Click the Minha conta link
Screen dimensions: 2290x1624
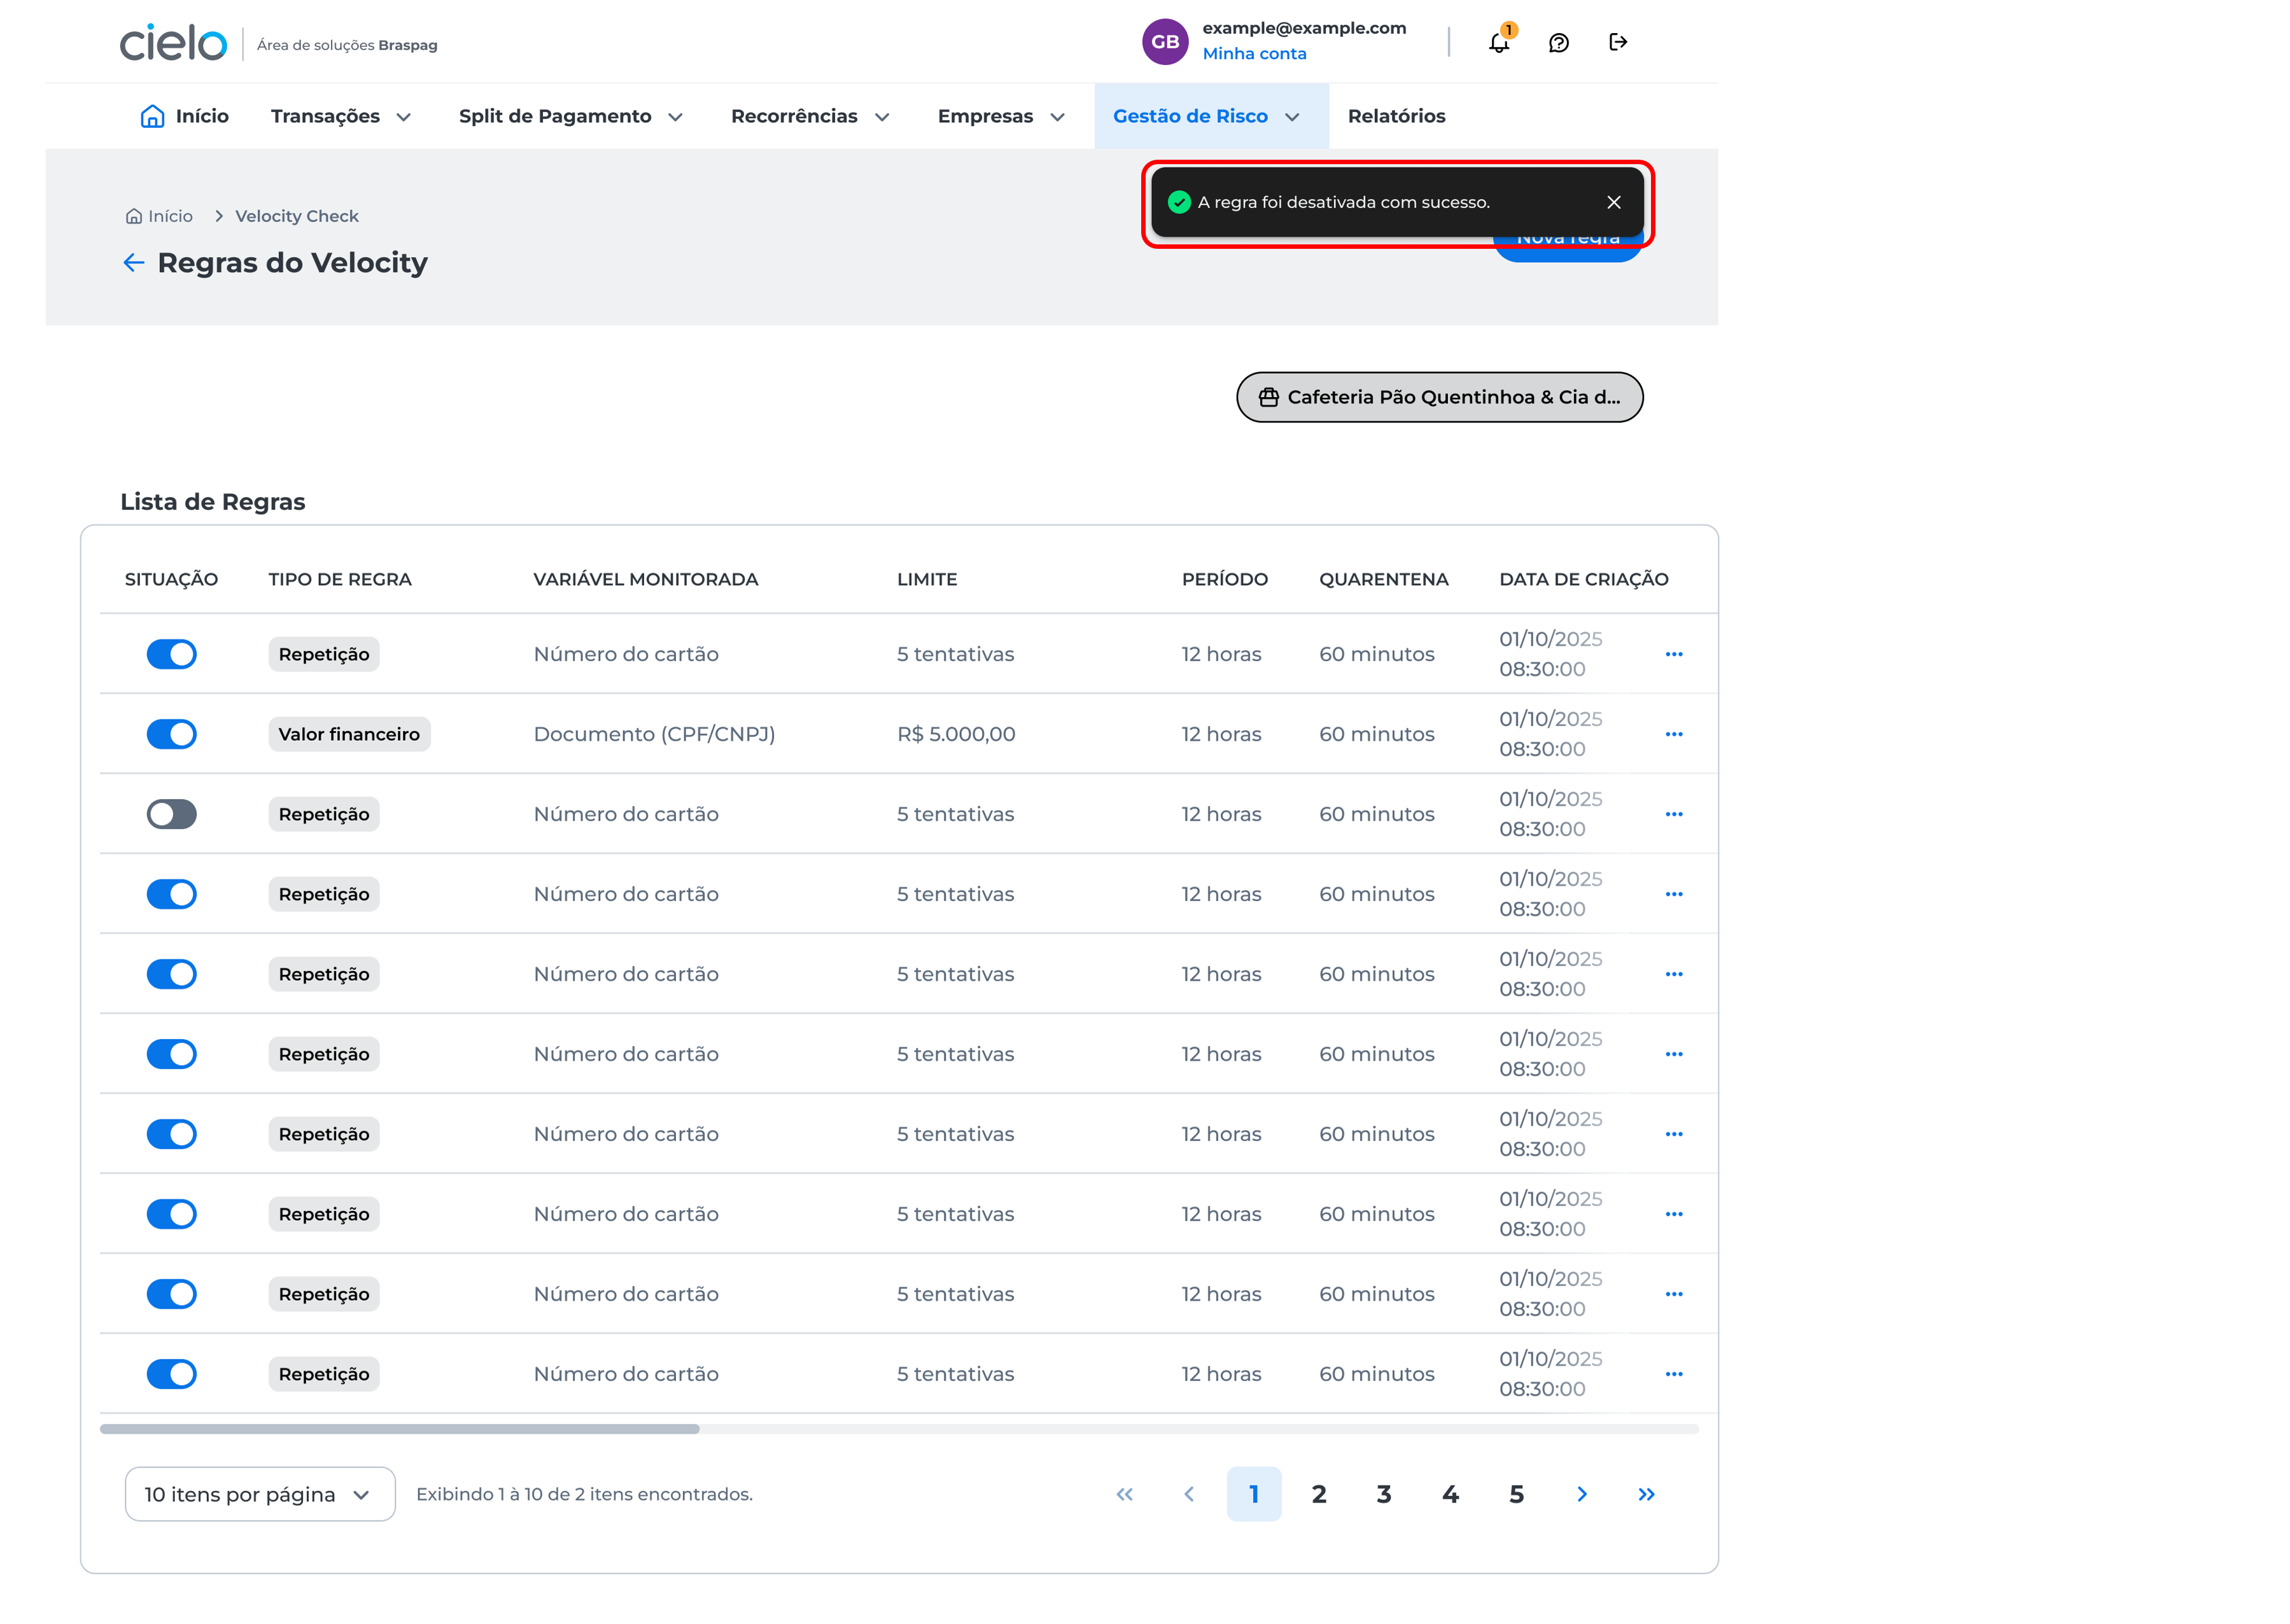coord(1254,54)
